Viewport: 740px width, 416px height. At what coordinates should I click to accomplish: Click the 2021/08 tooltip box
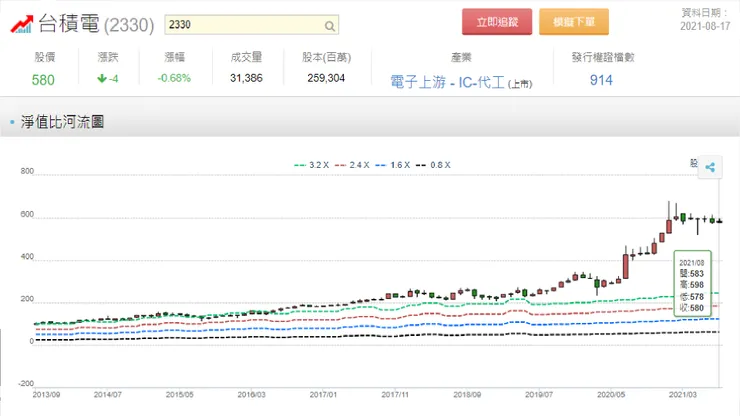pyautogui.click(x=692, y=282)
